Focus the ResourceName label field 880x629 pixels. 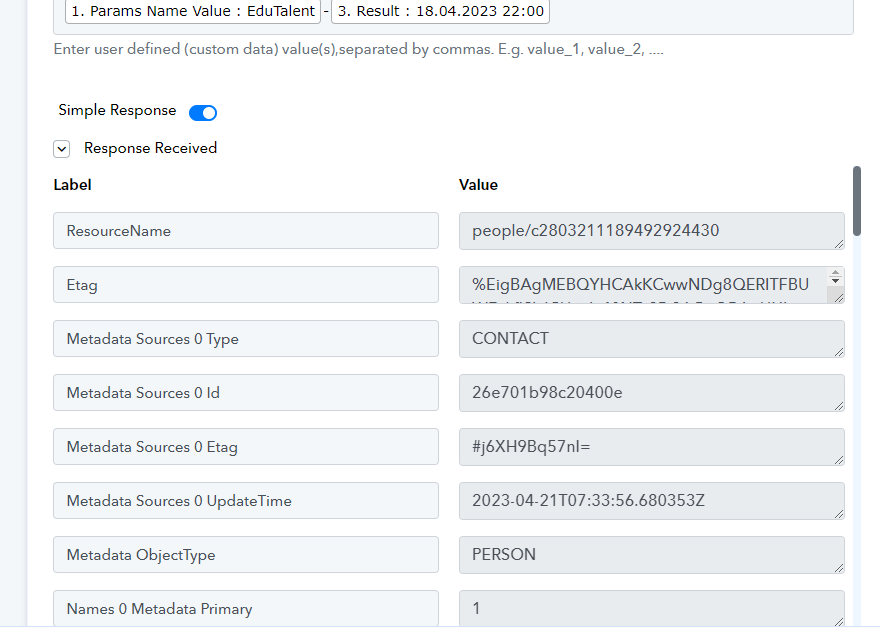[245, 231]
